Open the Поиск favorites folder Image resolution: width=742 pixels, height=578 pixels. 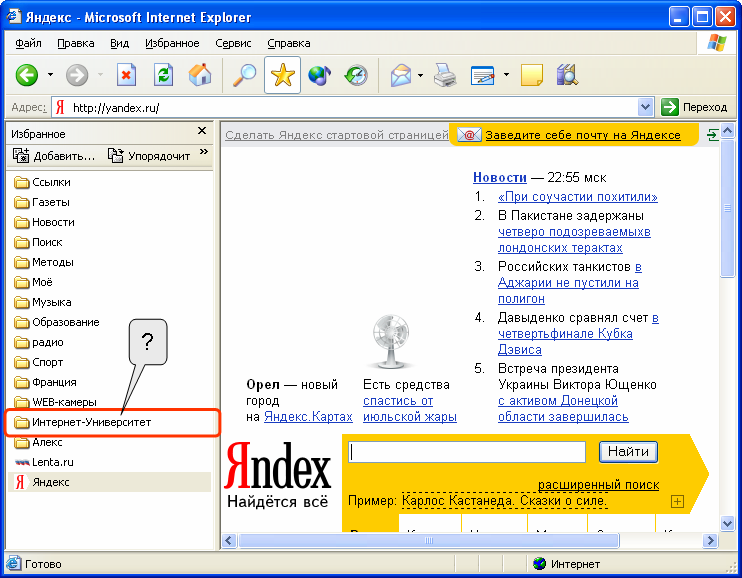(x=38, y=242)
